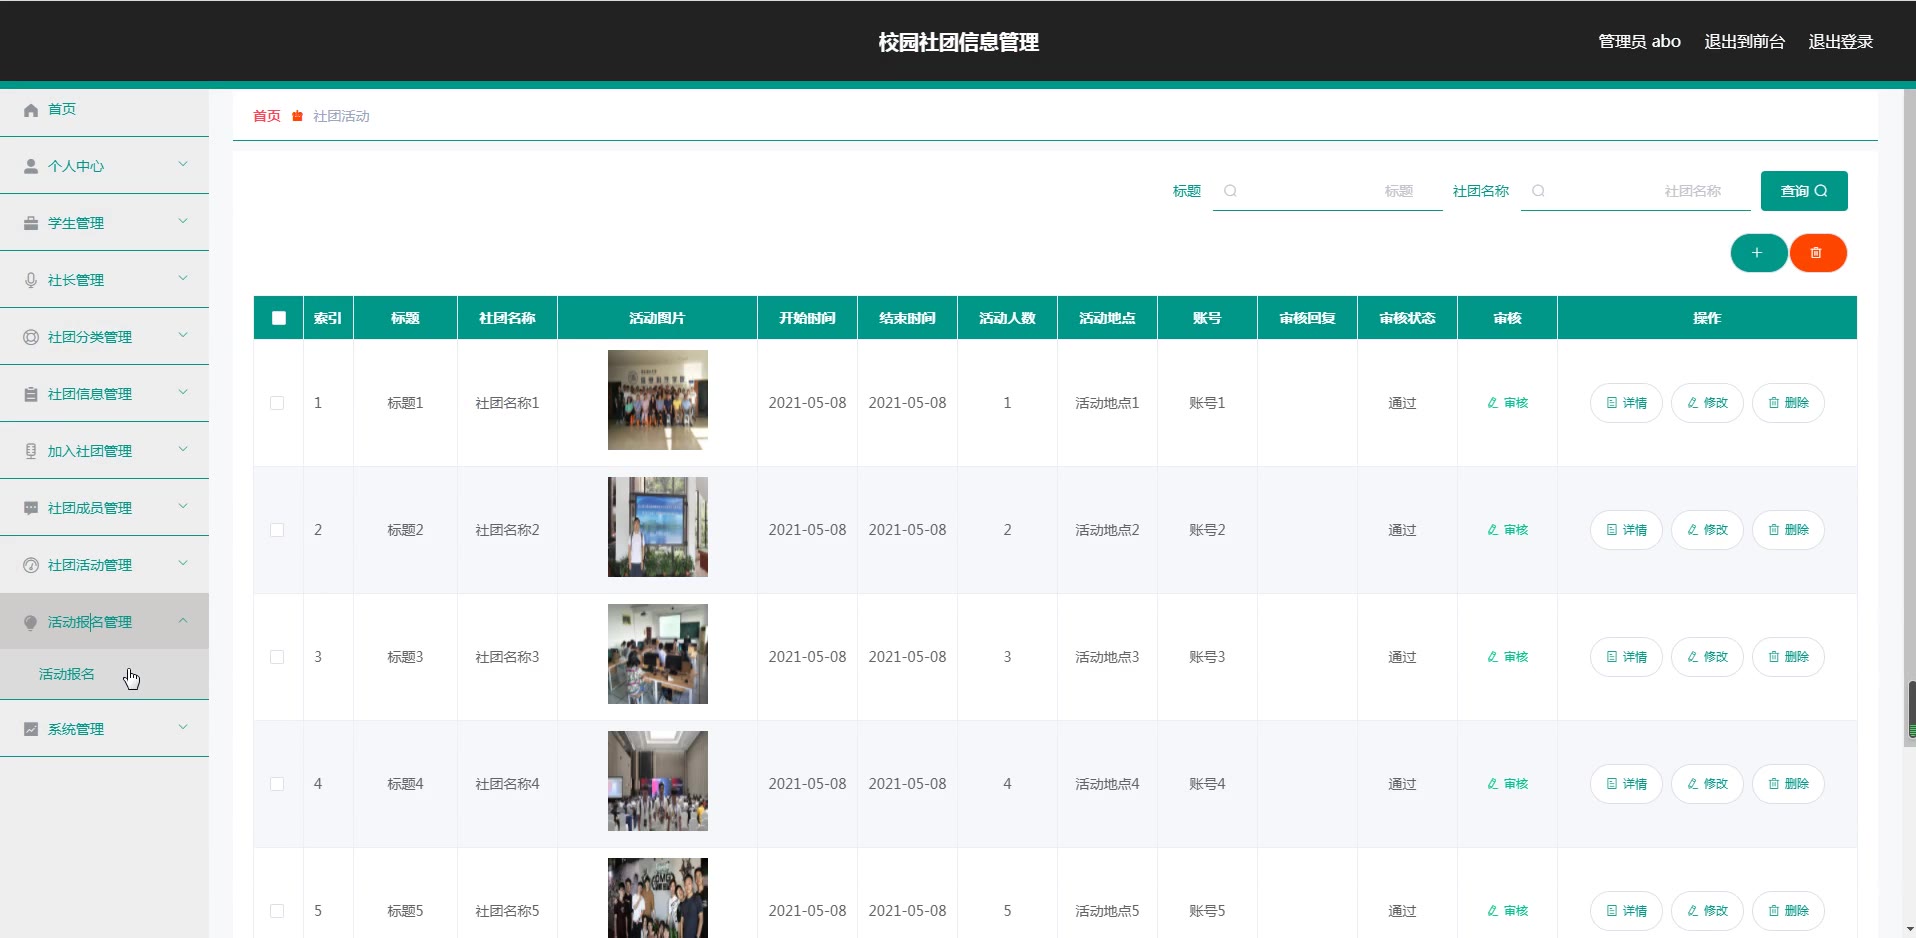Click the 个人中心 user icon

point(31,166)
